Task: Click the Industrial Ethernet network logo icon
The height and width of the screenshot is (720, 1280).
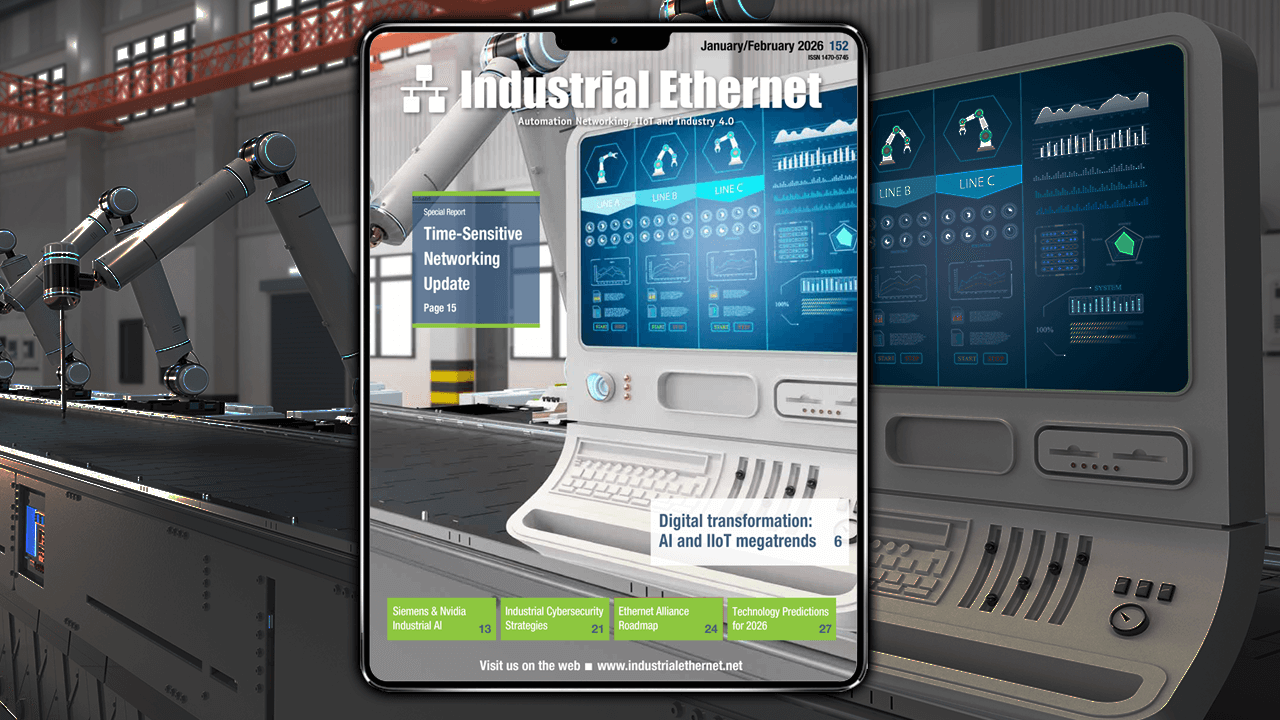Action: pyautogui.click(x=424, y=89)
